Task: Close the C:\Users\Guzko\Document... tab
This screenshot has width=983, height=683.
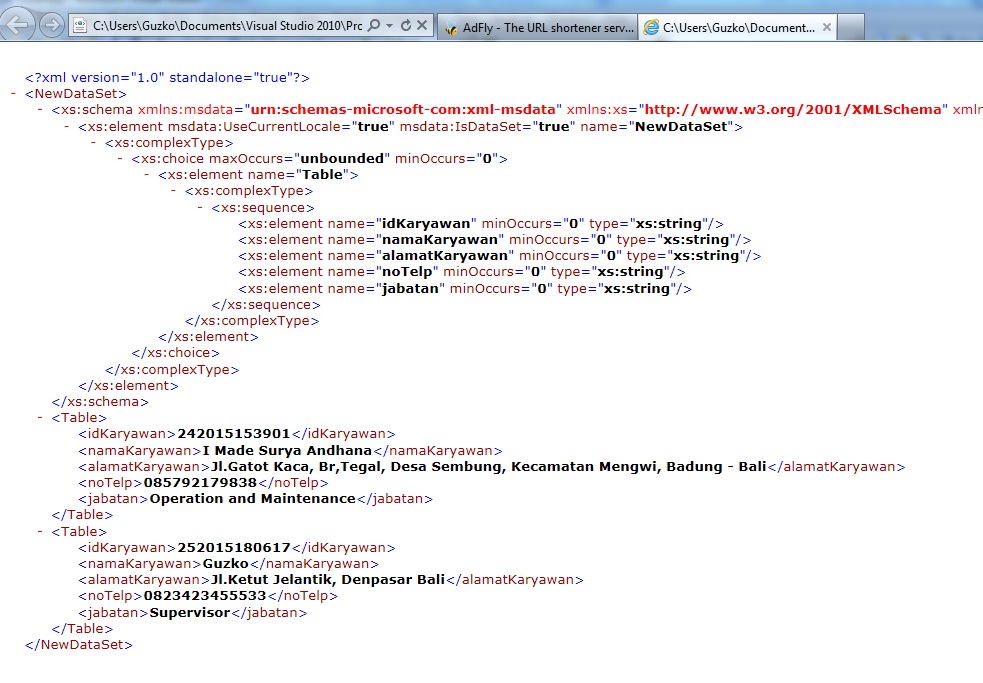Action: (x=827, y=27)
